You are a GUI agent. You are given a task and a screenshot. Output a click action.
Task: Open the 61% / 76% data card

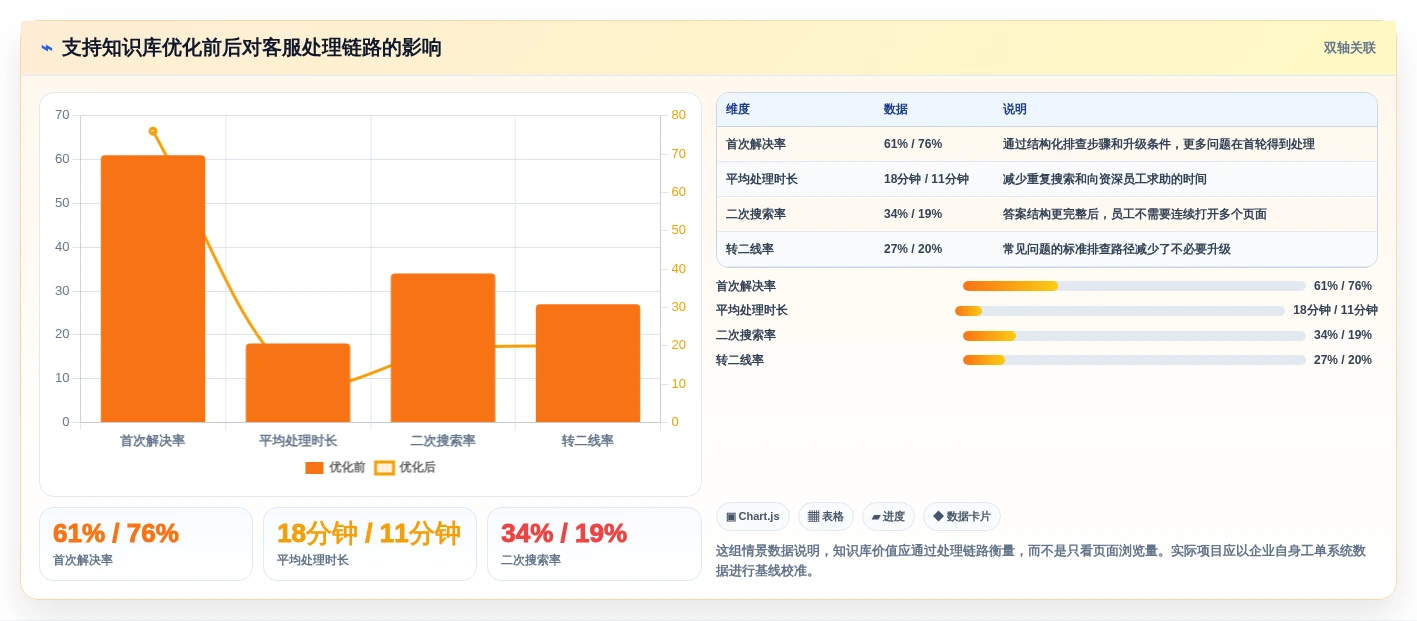point(146,544)
